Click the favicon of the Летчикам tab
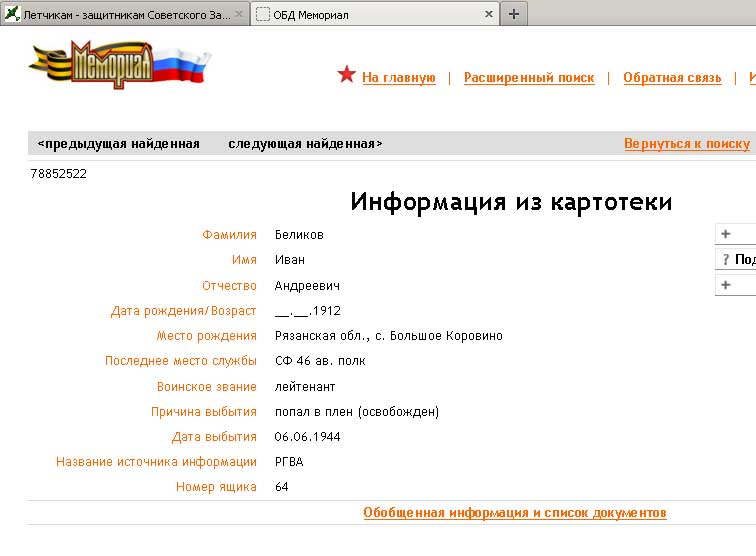Screen dimensions: 756x556 13,14
